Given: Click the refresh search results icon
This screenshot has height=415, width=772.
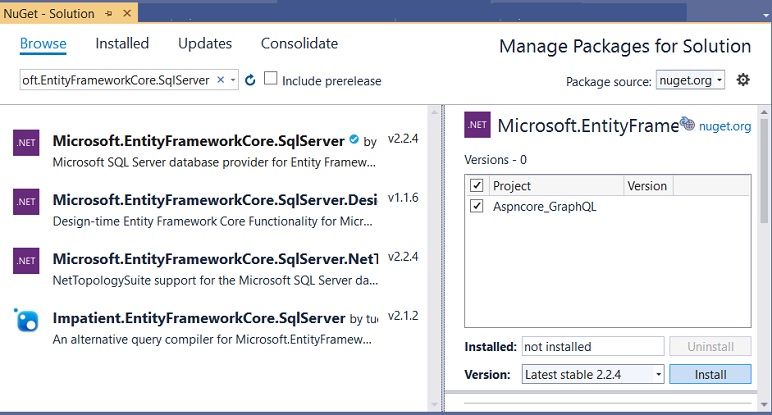Looking at the screenshot, I should 250,80.
